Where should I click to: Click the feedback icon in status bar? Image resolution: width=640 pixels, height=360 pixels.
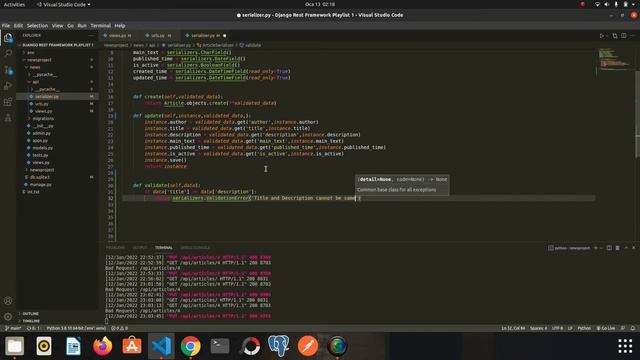pyautogui.click(x=623, y=328)
